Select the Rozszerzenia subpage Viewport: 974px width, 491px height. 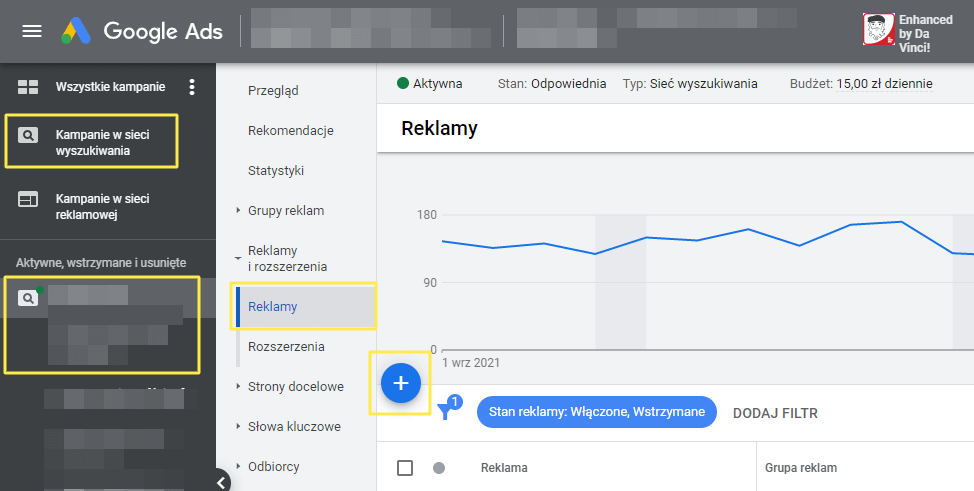tap(288, 346)
